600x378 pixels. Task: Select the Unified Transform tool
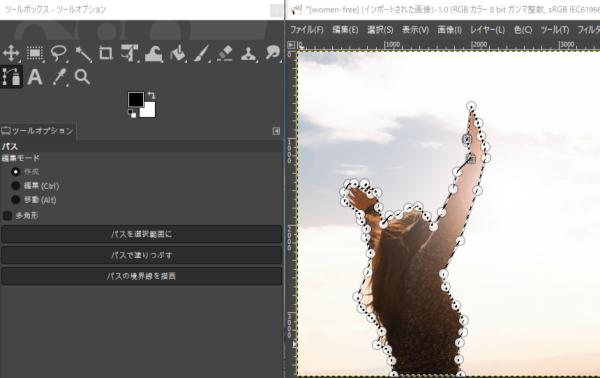coord(130,53)
